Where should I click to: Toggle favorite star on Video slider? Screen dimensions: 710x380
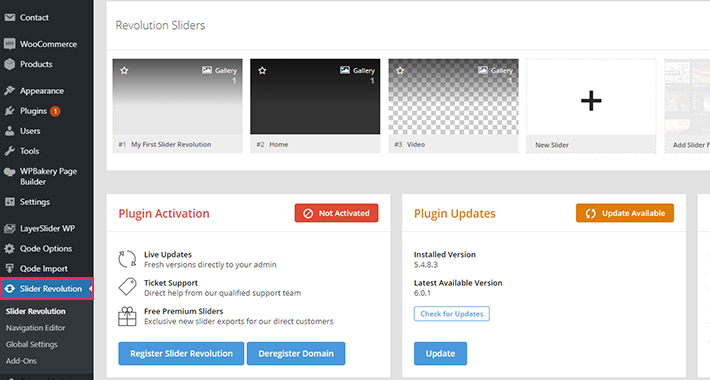pyautogui.click(x=400, y=71)
